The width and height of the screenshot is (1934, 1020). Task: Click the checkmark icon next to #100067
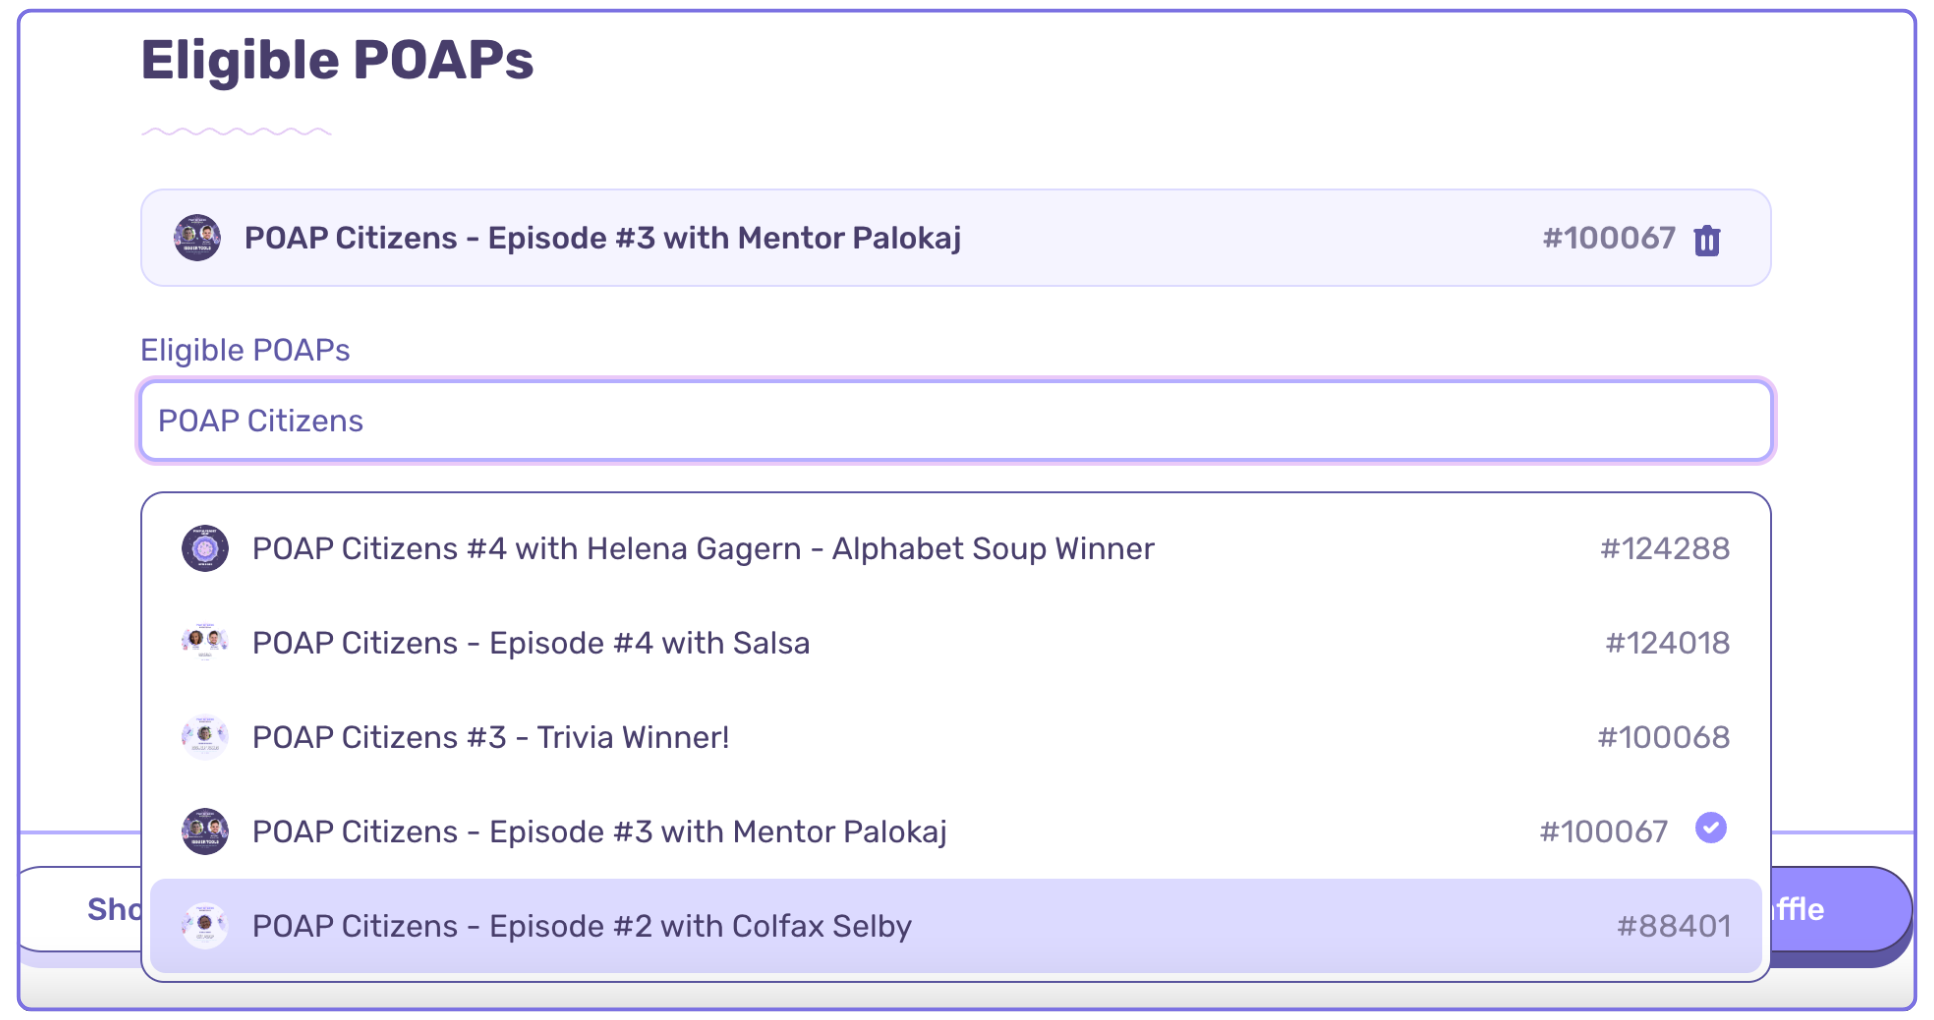(x=1711, y=827)
